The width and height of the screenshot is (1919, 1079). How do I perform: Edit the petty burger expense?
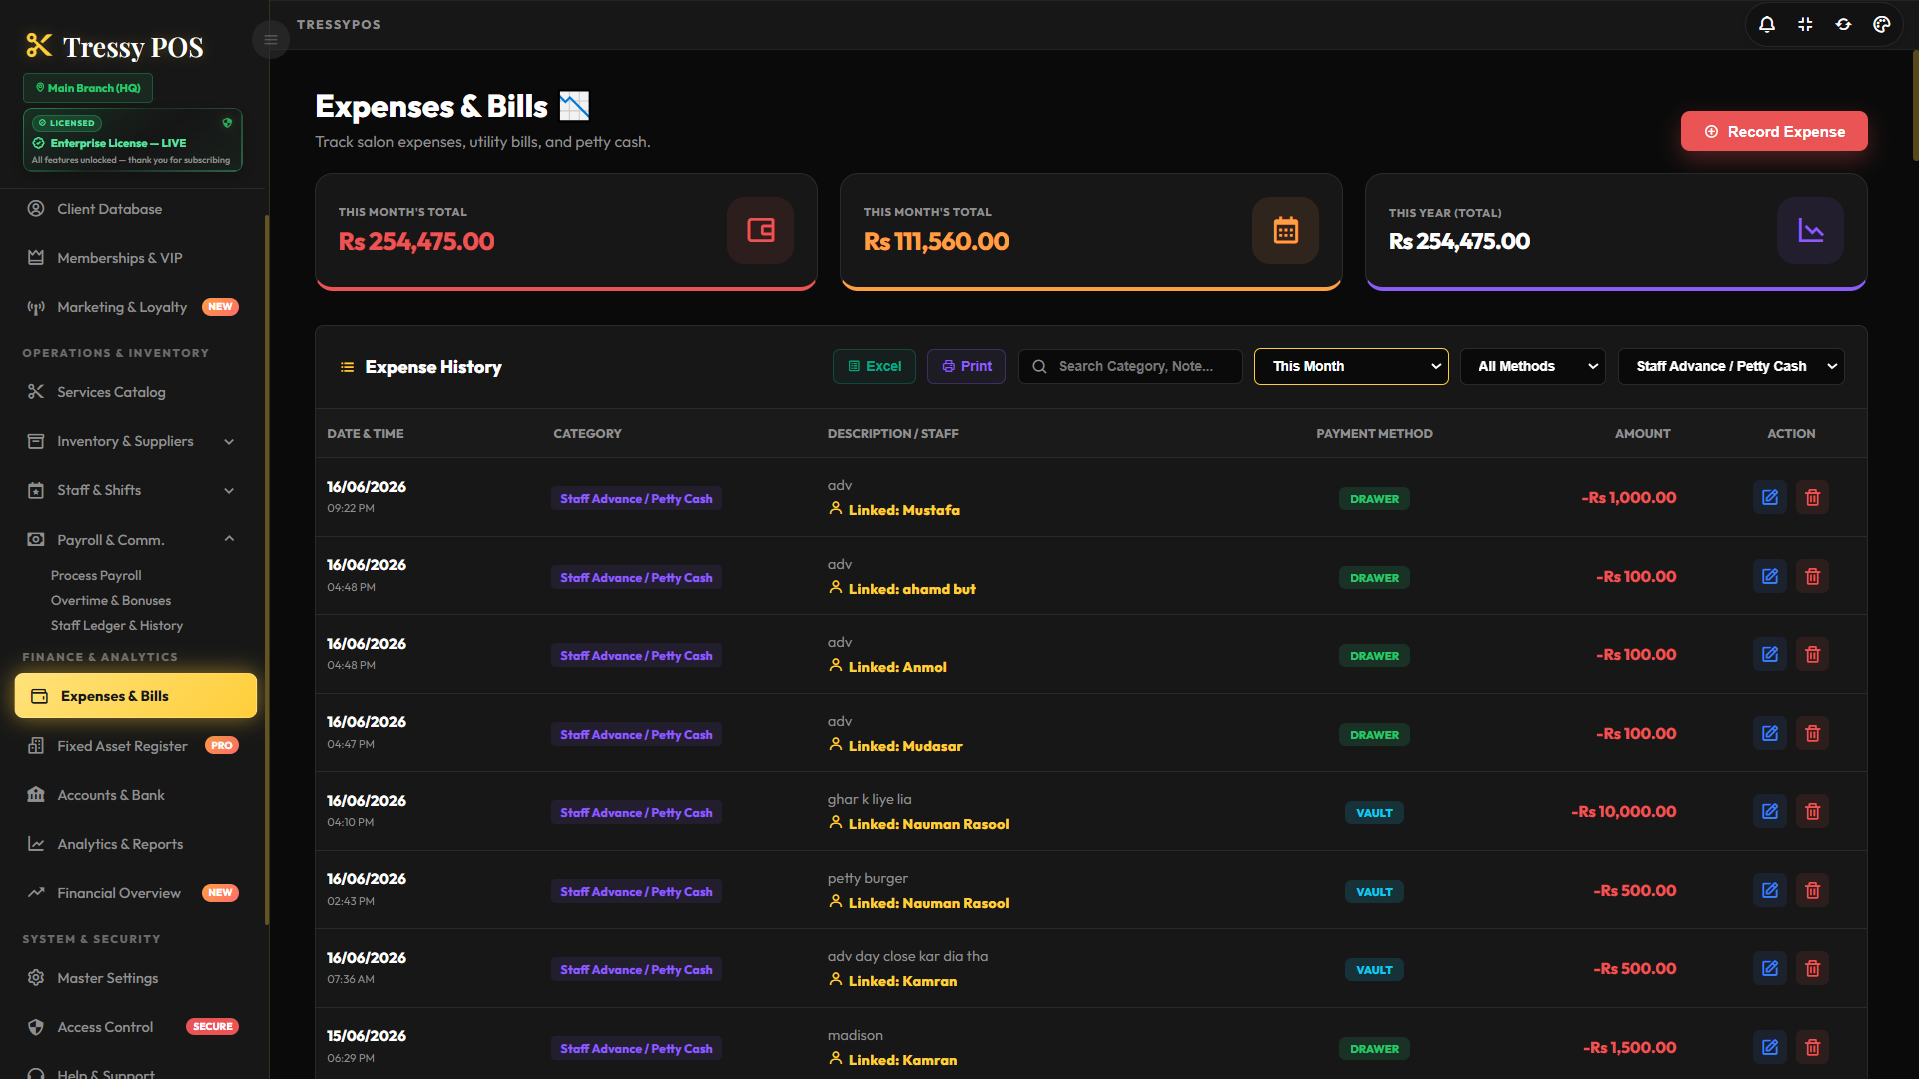pyautogui.click(x=1769, y=890)
